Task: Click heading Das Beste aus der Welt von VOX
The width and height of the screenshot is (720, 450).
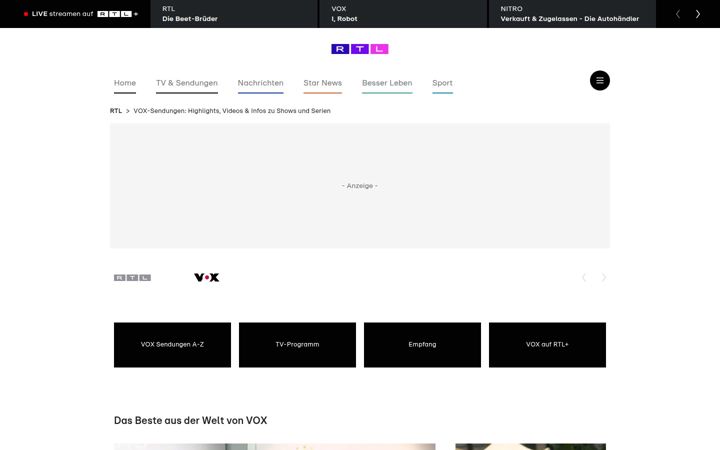Action: [x=191, y=420]
